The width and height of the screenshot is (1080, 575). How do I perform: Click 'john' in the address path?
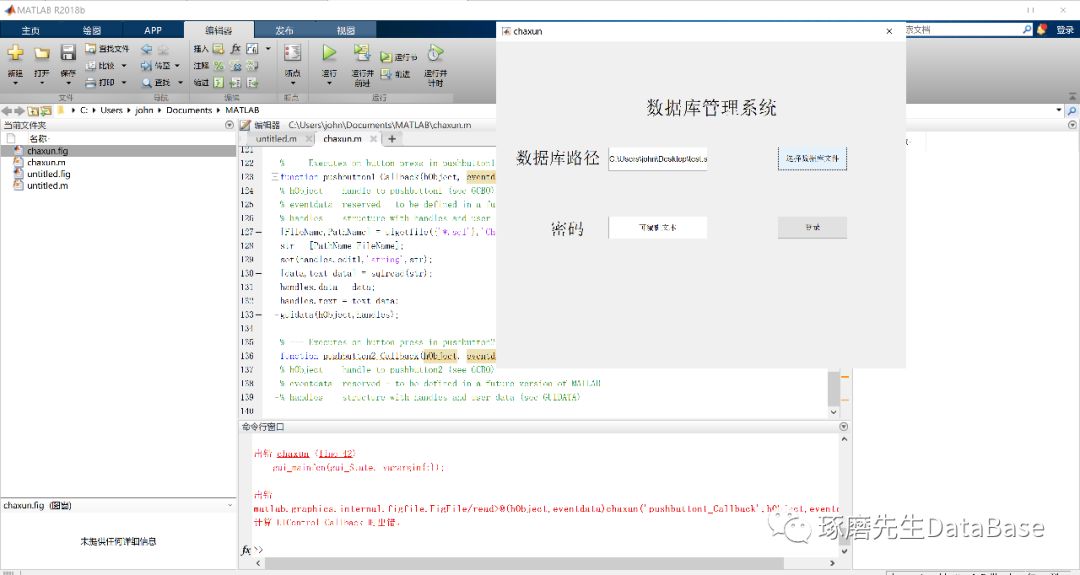point(144,110)
